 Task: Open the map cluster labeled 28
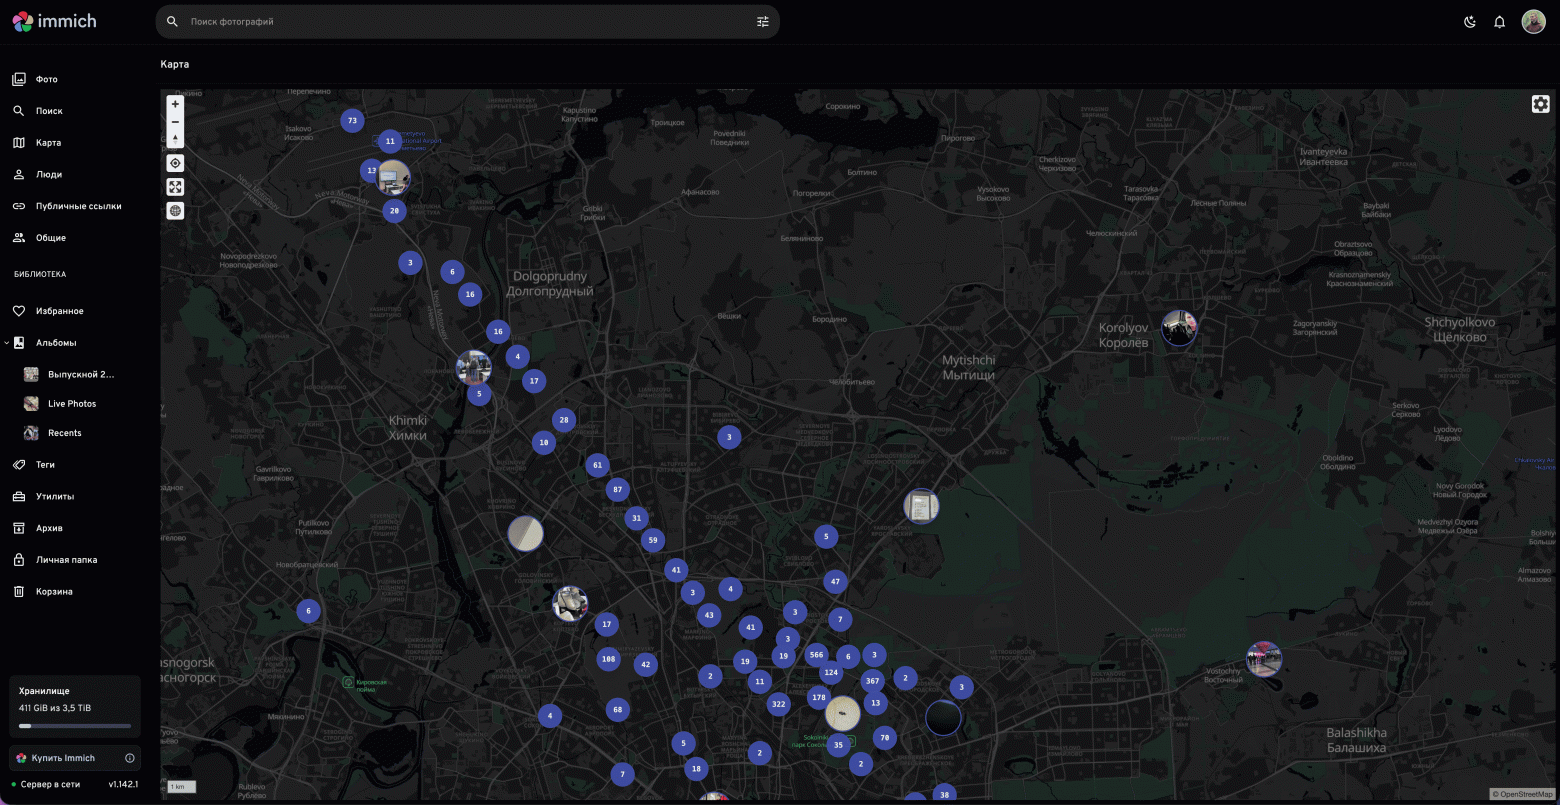tap(564, 420)
